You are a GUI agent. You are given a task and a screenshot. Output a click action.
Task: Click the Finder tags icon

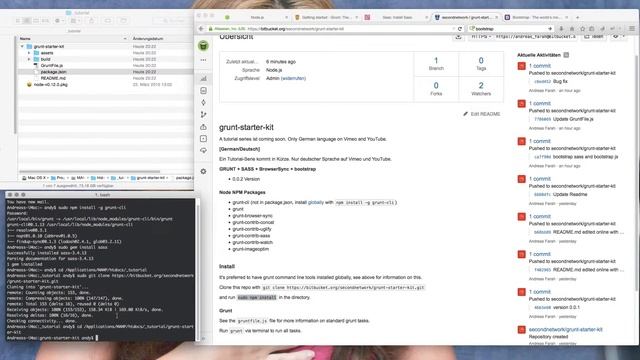click(x=108, y=20)
